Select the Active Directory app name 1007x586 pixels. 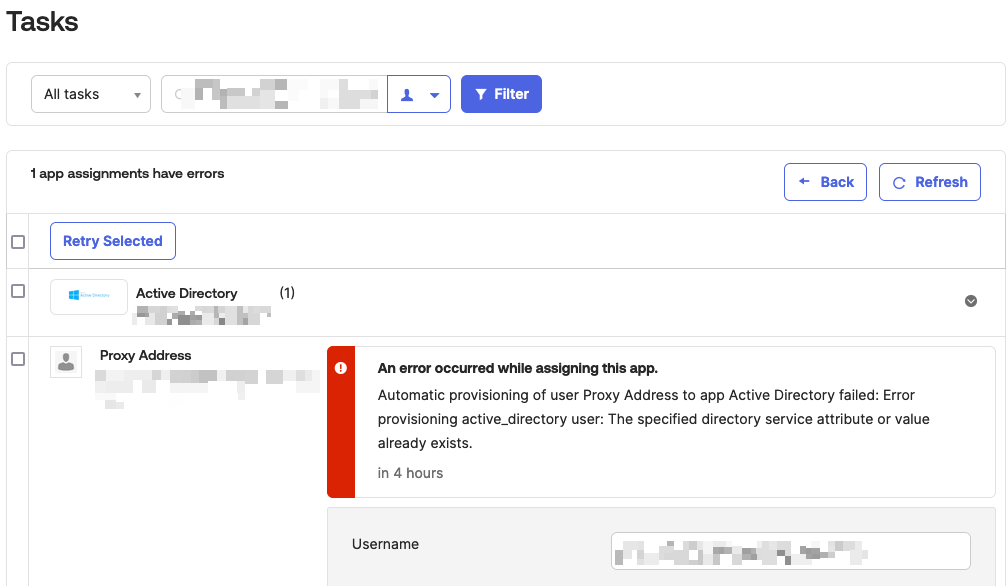point(187,293)
